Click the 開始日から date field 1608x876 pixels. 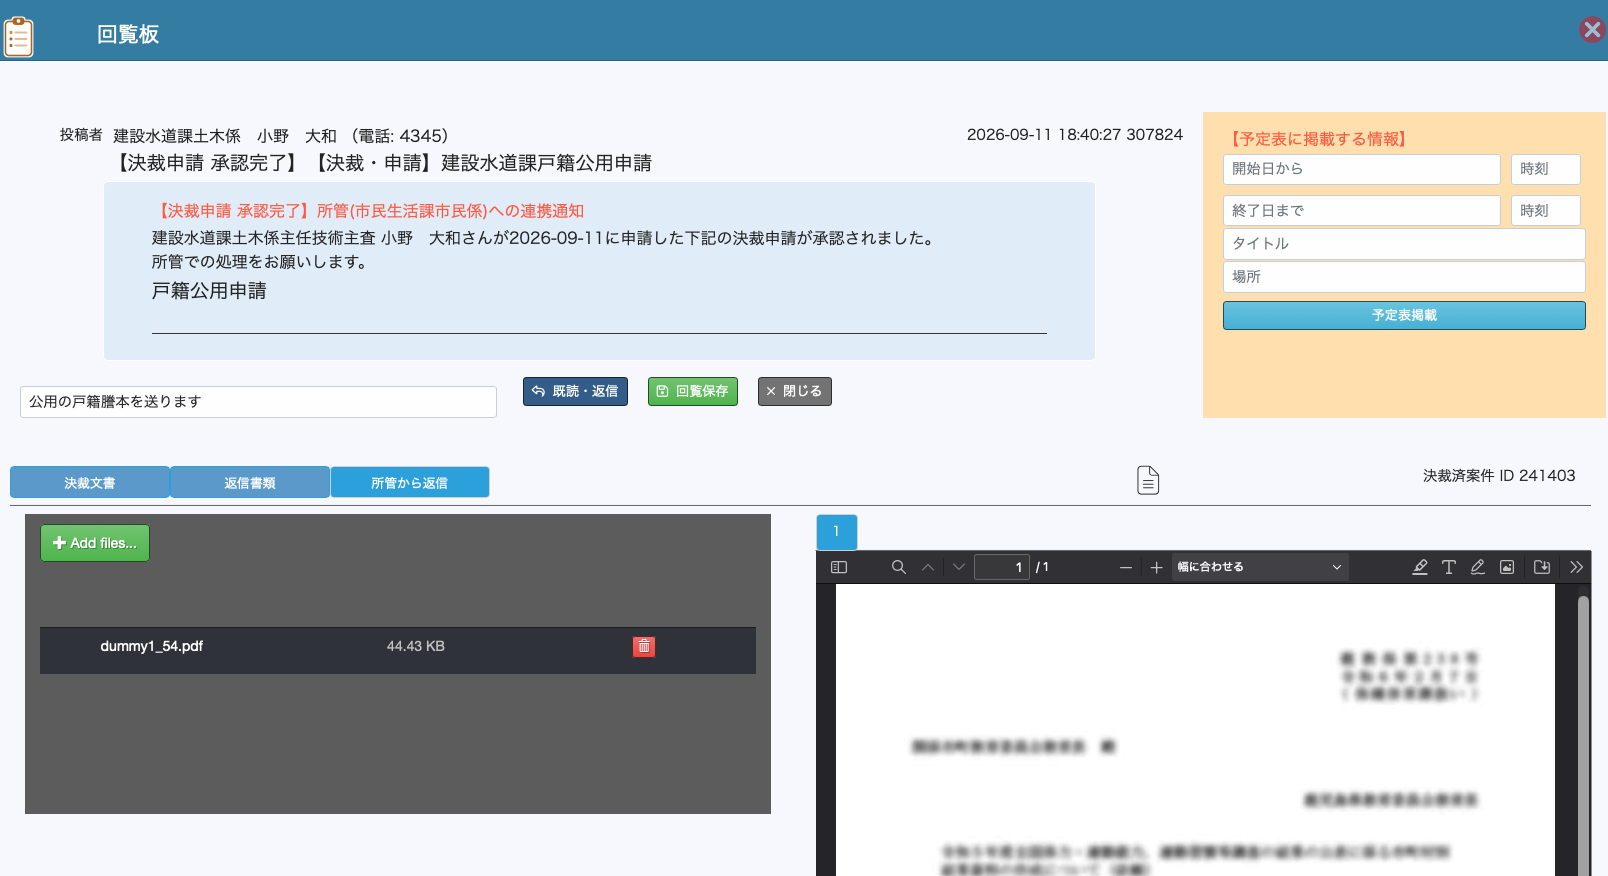pos(1362,169)
